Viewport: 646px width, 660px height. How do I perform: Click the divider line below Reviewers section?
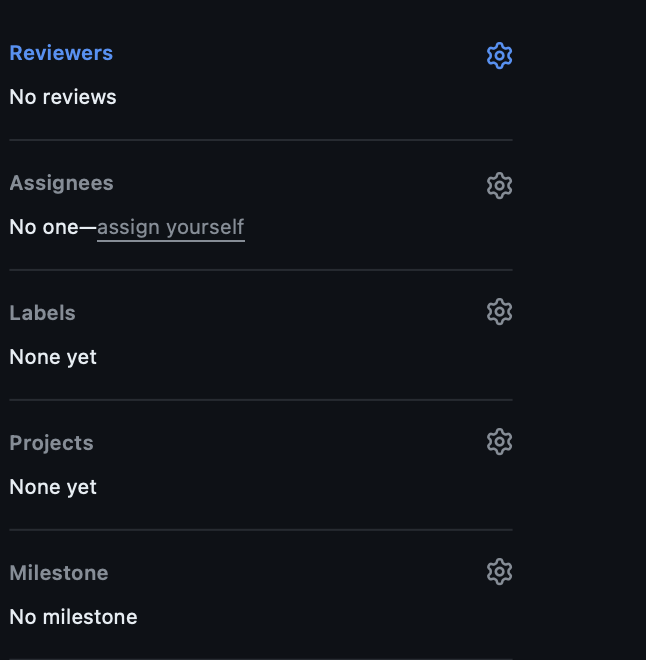[260, 140]
